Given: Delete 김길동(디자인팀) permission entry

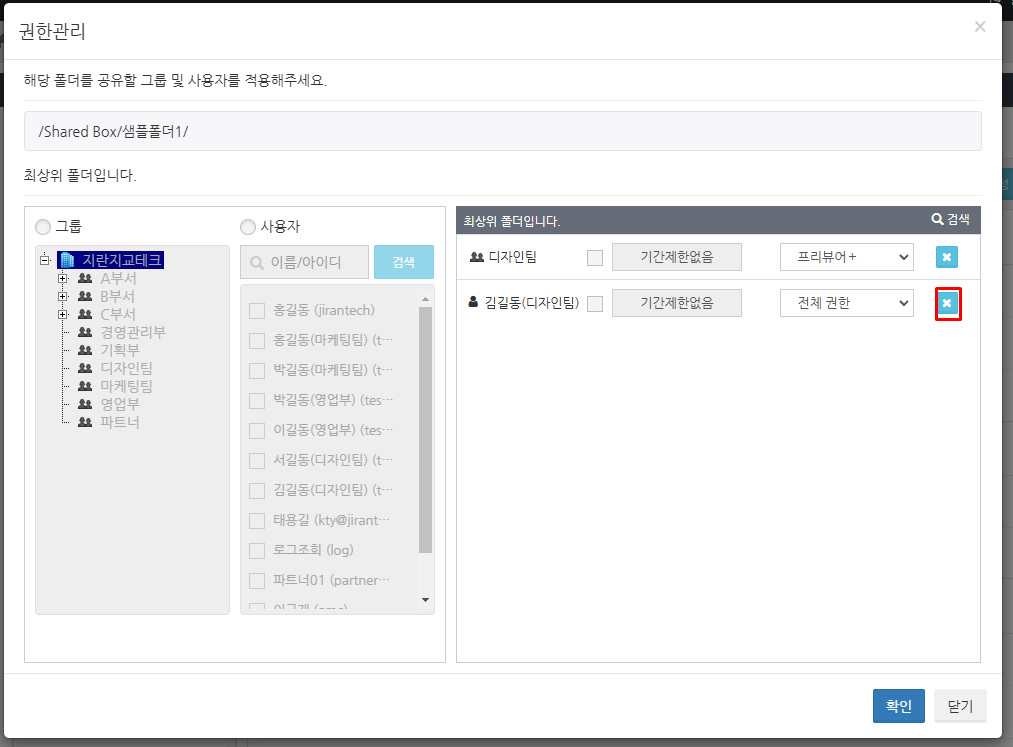Looking at the screenshot, I should pyautogui.click(x=946, y=303).
